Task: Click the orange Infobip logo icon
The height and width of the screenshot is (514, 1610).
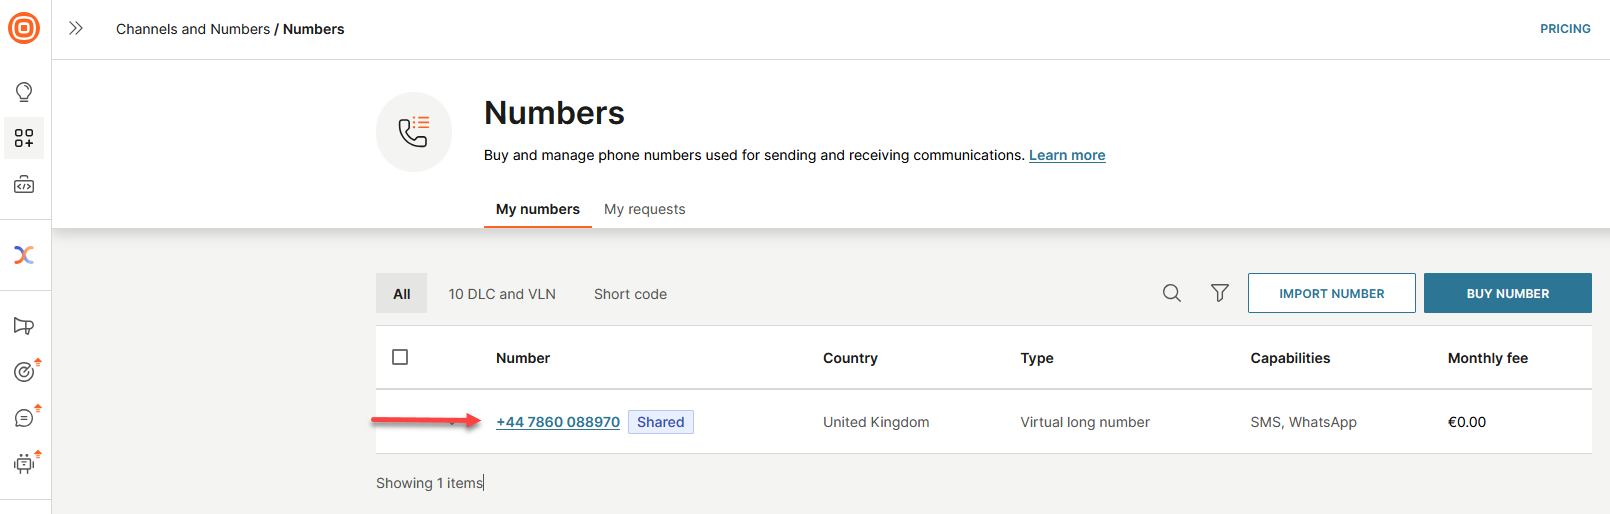Action: [x=24, y=28]
